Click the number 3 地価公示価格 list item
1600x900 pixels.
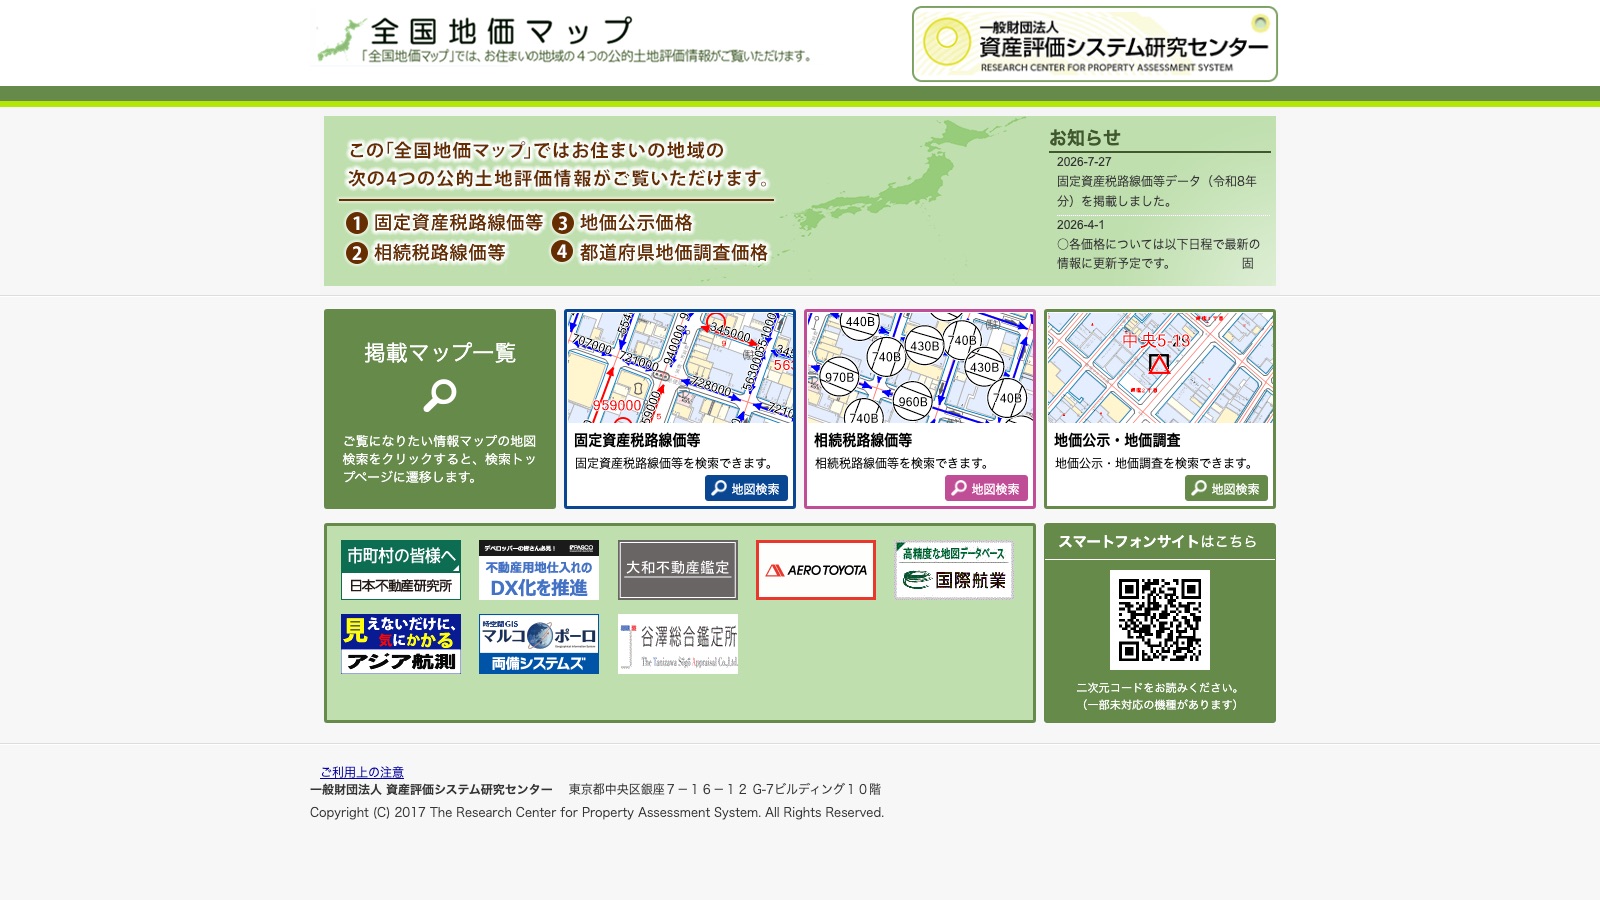(x=622, y=223)
